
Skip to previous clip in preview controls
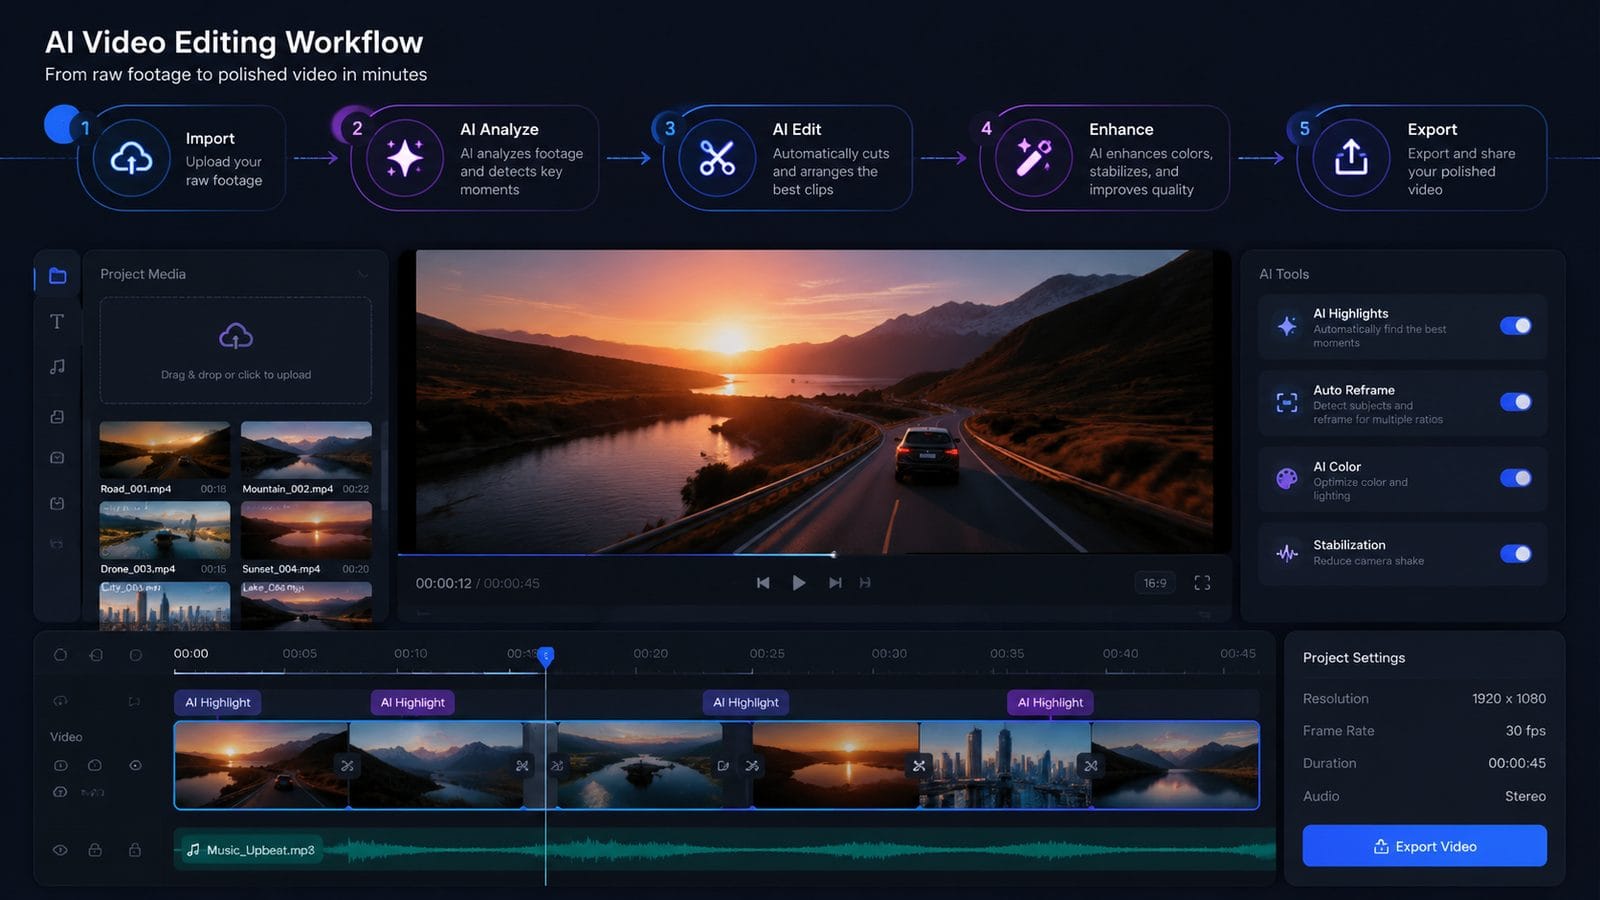pyautogui.click(x=763, y=583)
